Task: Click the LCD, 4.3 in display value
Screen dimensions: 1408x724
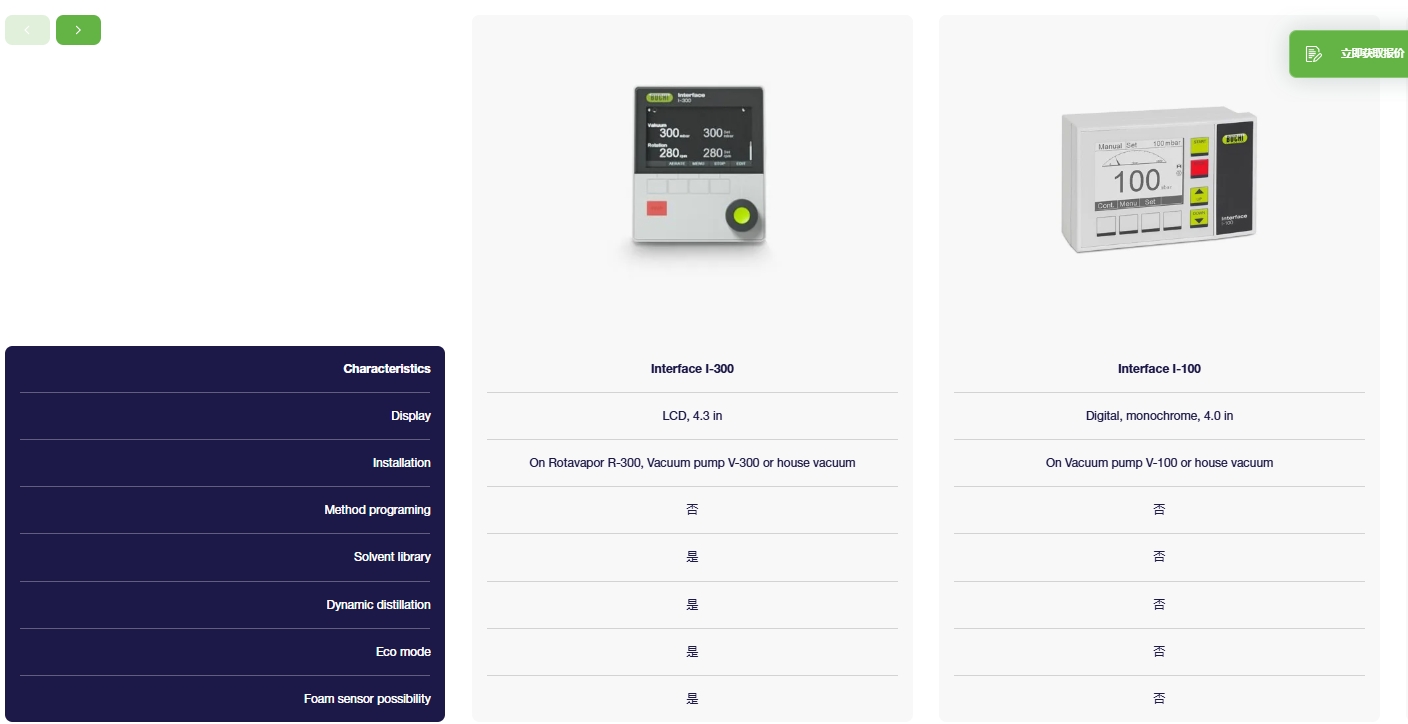Action: 692,416
